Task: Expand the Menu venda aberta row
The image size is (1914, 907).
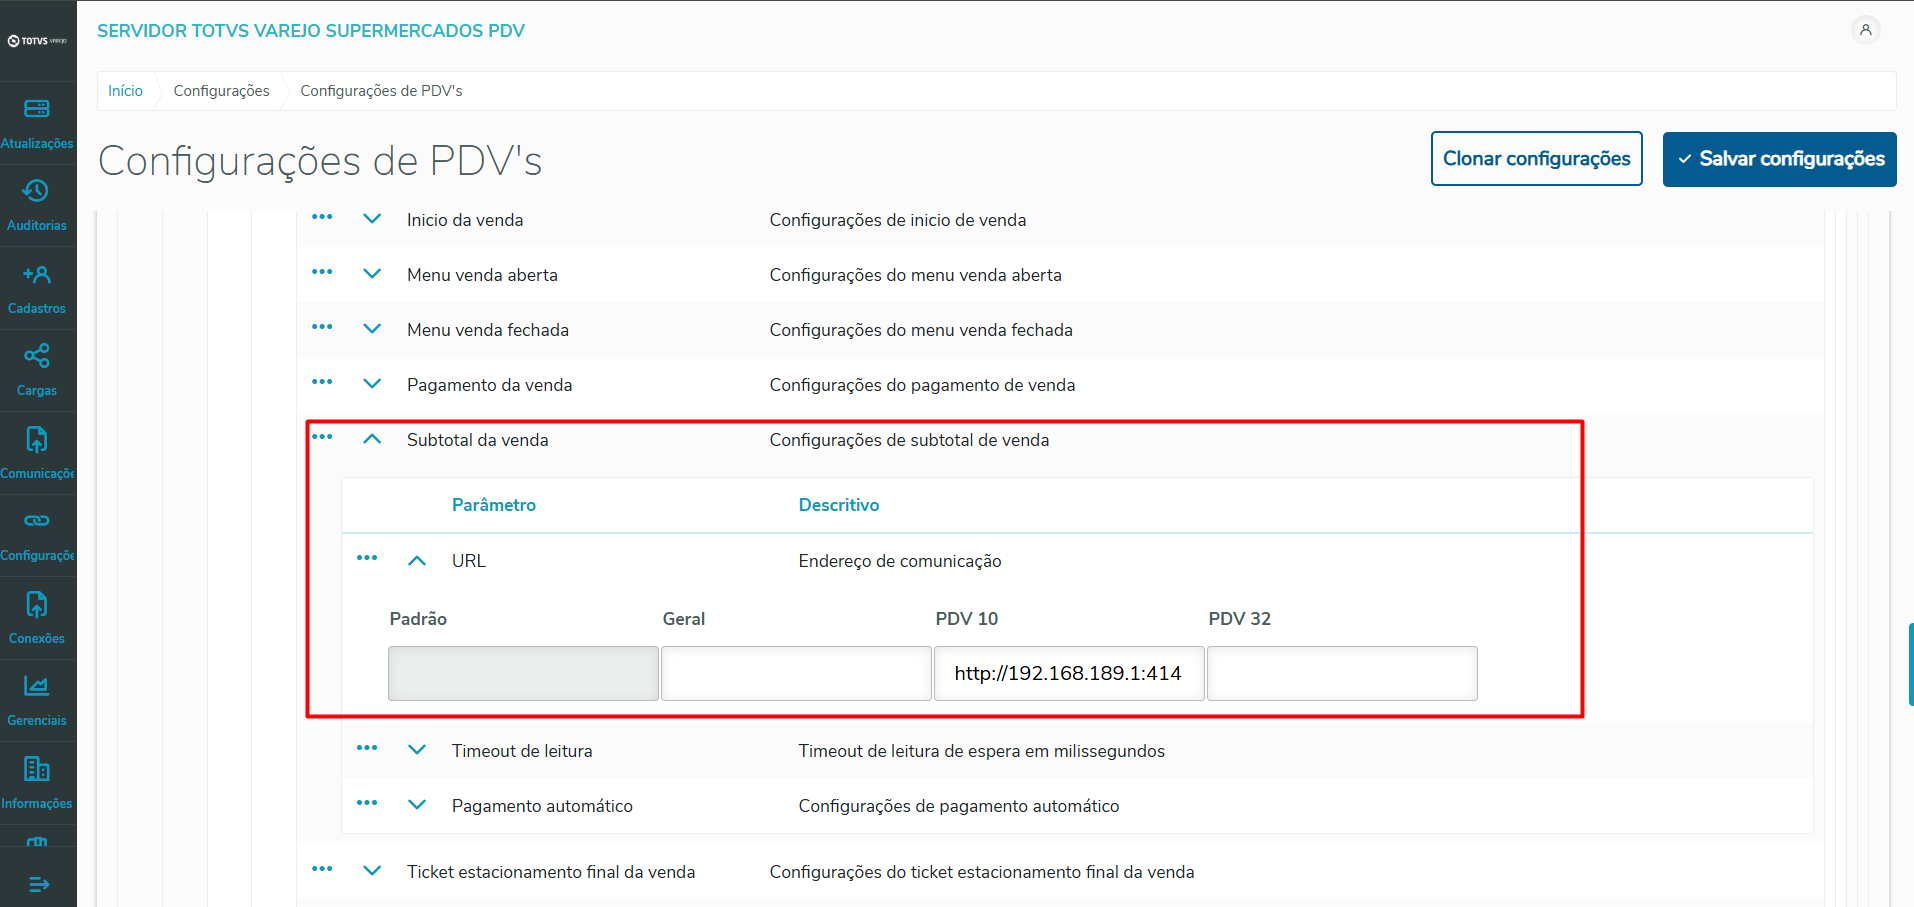Action: click(x=372, y=274)
